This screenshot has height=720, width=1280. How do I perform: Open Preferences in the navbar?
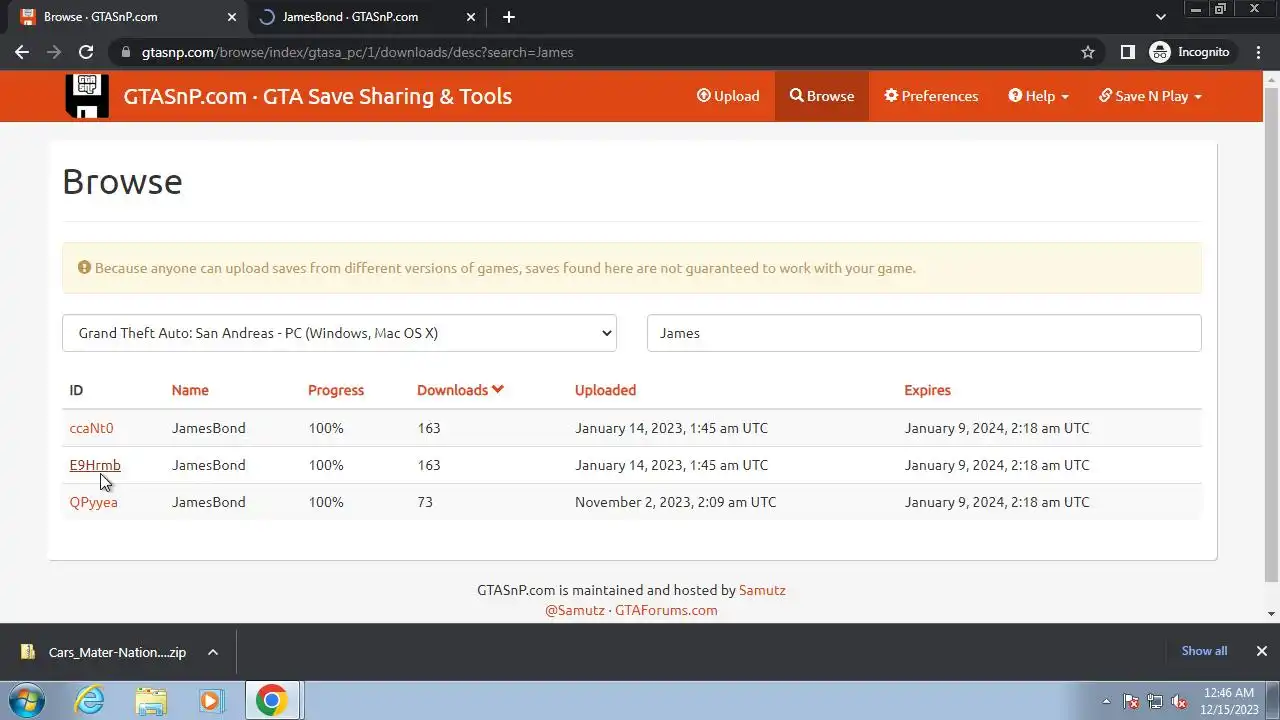[x=931, y=96]
